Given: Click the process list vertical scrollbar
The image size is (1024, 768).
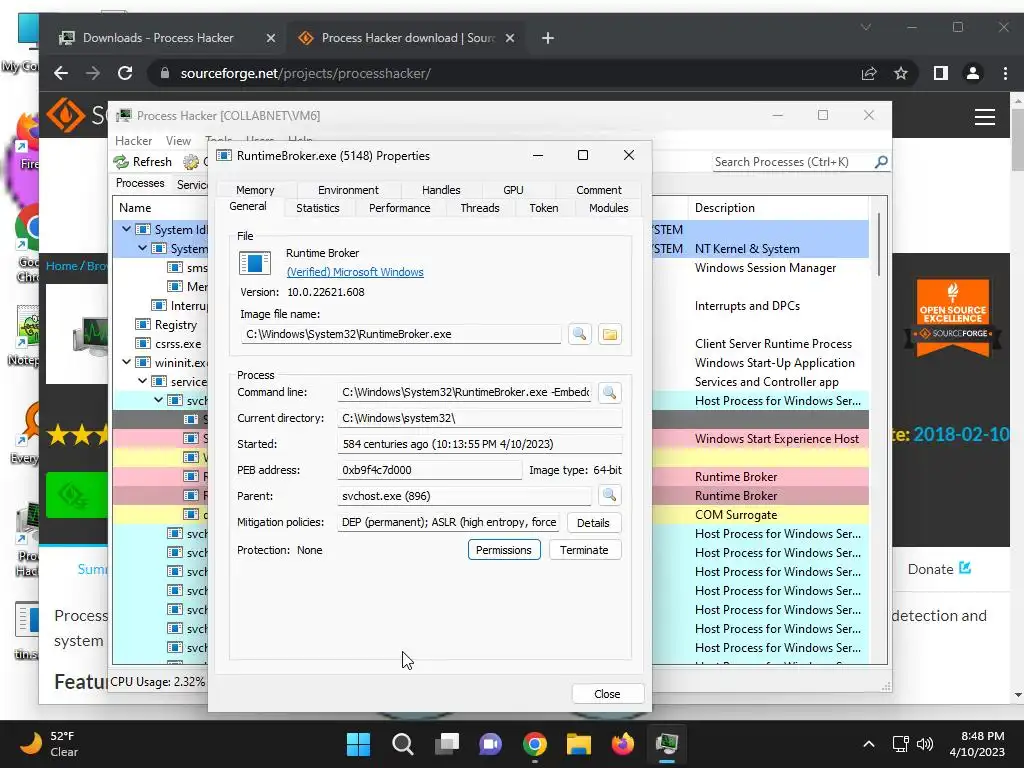Looking at the screenshot, I should [x=879, y=244].
